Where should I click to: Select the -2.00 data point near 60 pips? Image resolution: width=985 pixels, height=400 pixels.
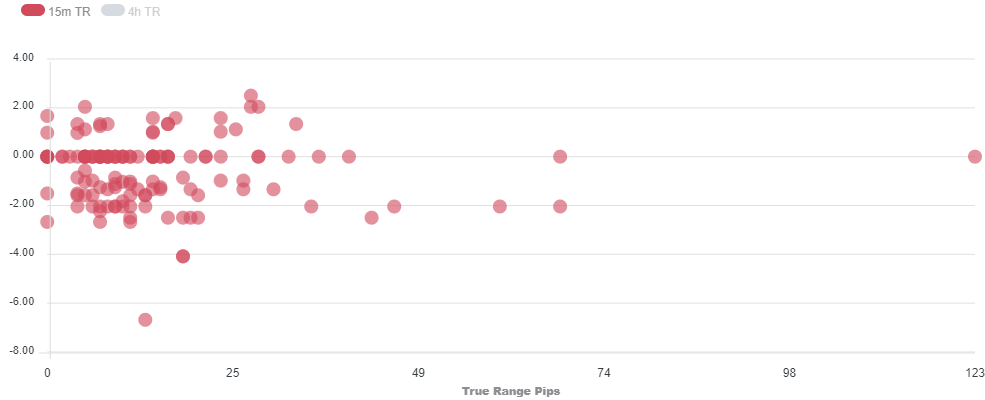point(500,207)
